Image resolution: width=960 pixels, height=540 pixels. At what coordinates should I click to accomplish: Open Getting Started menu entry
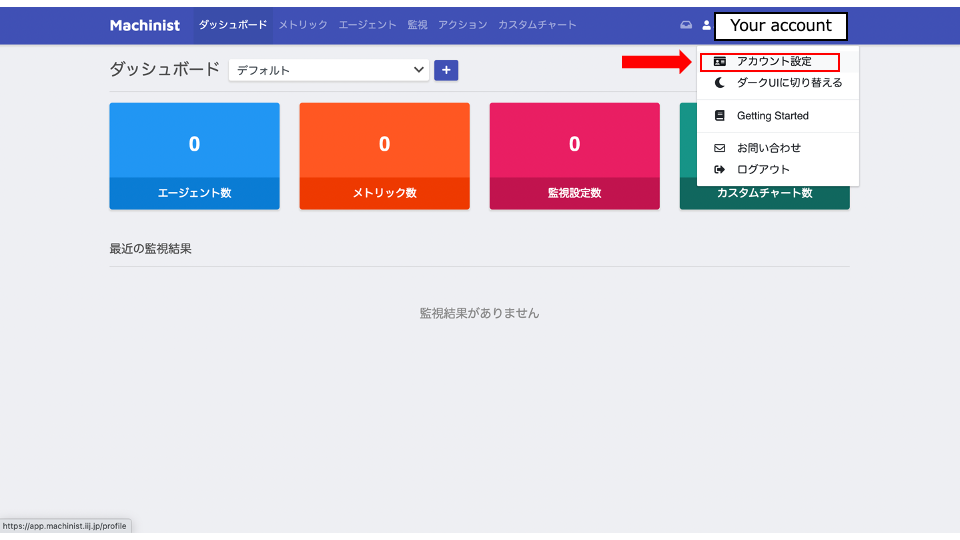coord(778,116)
